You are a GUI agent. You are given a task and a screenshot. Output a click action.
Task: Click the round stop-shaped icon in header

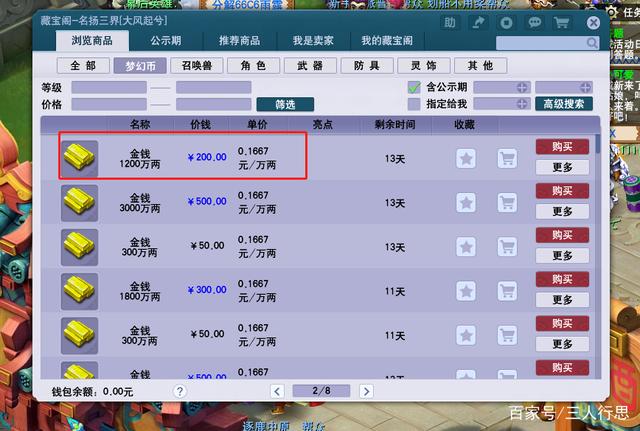pos(507,22)
